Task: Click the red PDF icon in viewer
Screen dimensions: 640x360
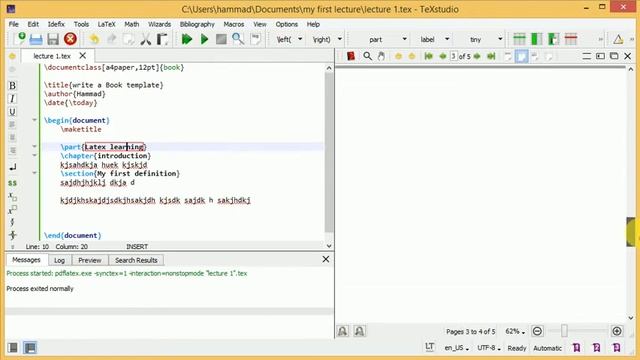Action: [351, 56]
